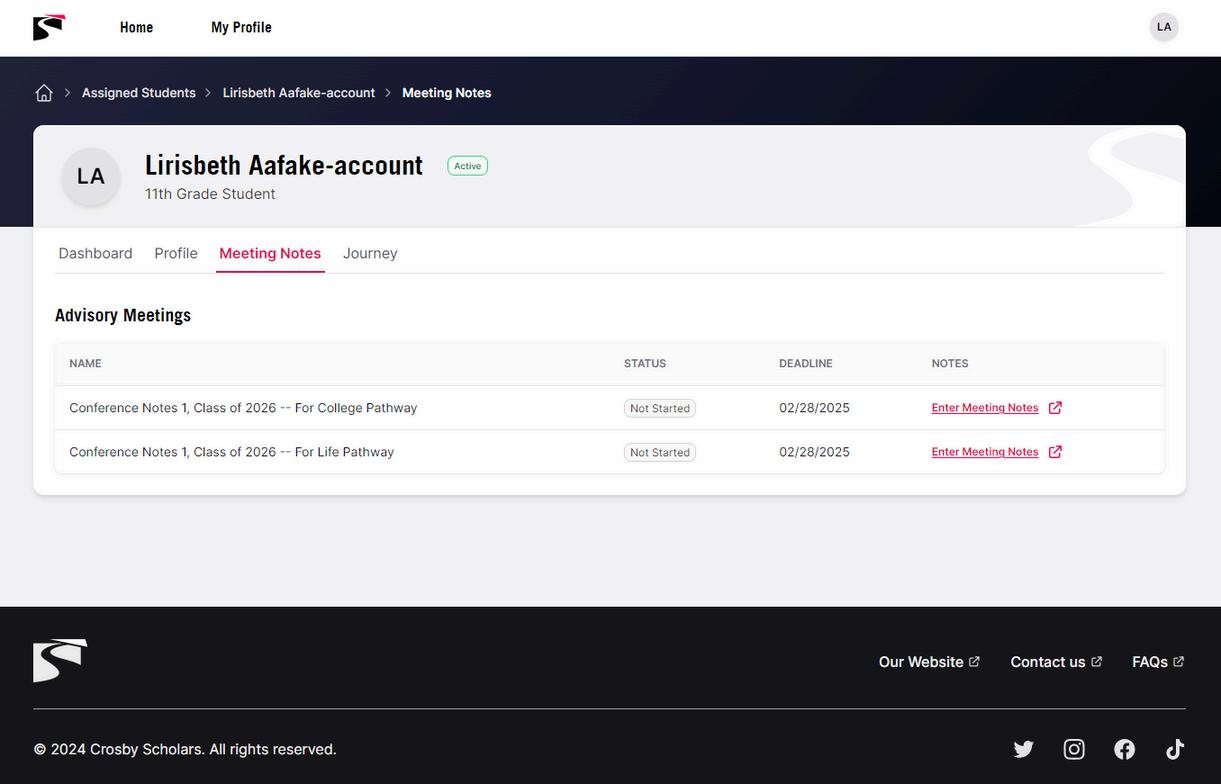Open My Profile in top navigation

241,27
